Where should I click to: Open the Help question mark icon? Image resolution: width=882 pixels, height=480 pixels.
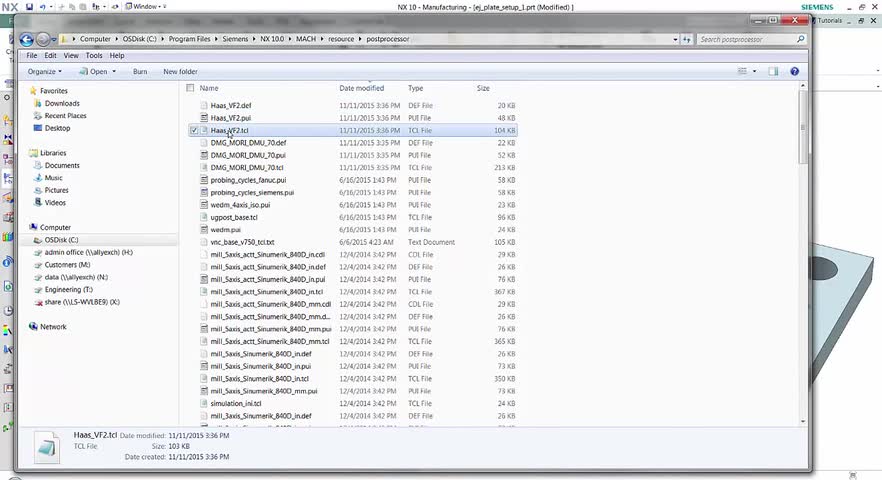[794, 71]
